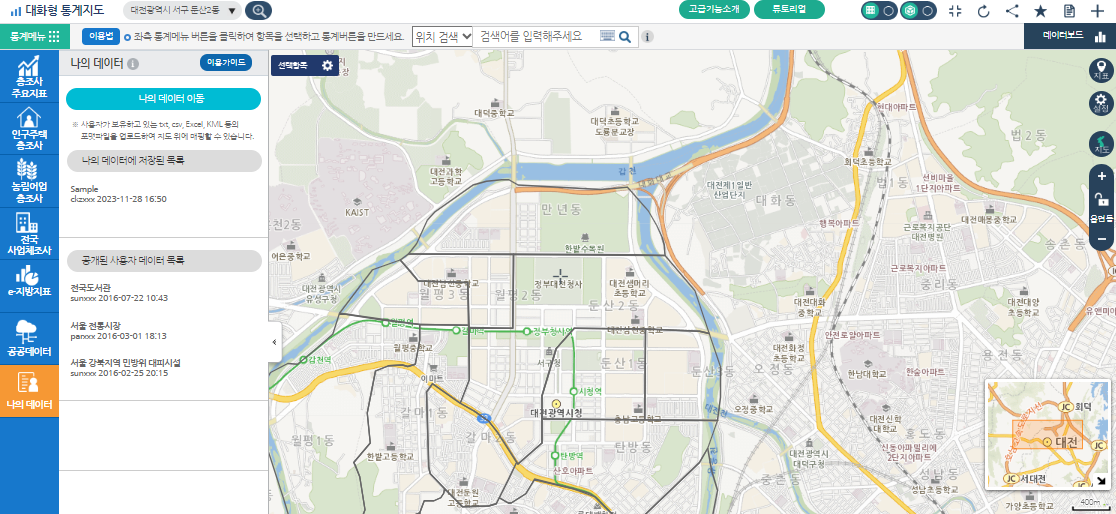
Task: Click the 지표 map pin icon
Action: pos(1101,68)
